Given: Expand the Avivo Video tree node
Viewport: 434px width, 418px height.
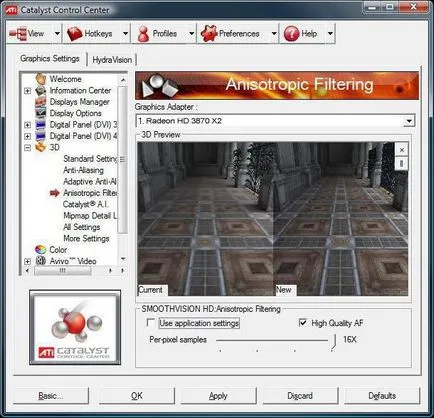Looking at the screenshot, I should (28, 261).
